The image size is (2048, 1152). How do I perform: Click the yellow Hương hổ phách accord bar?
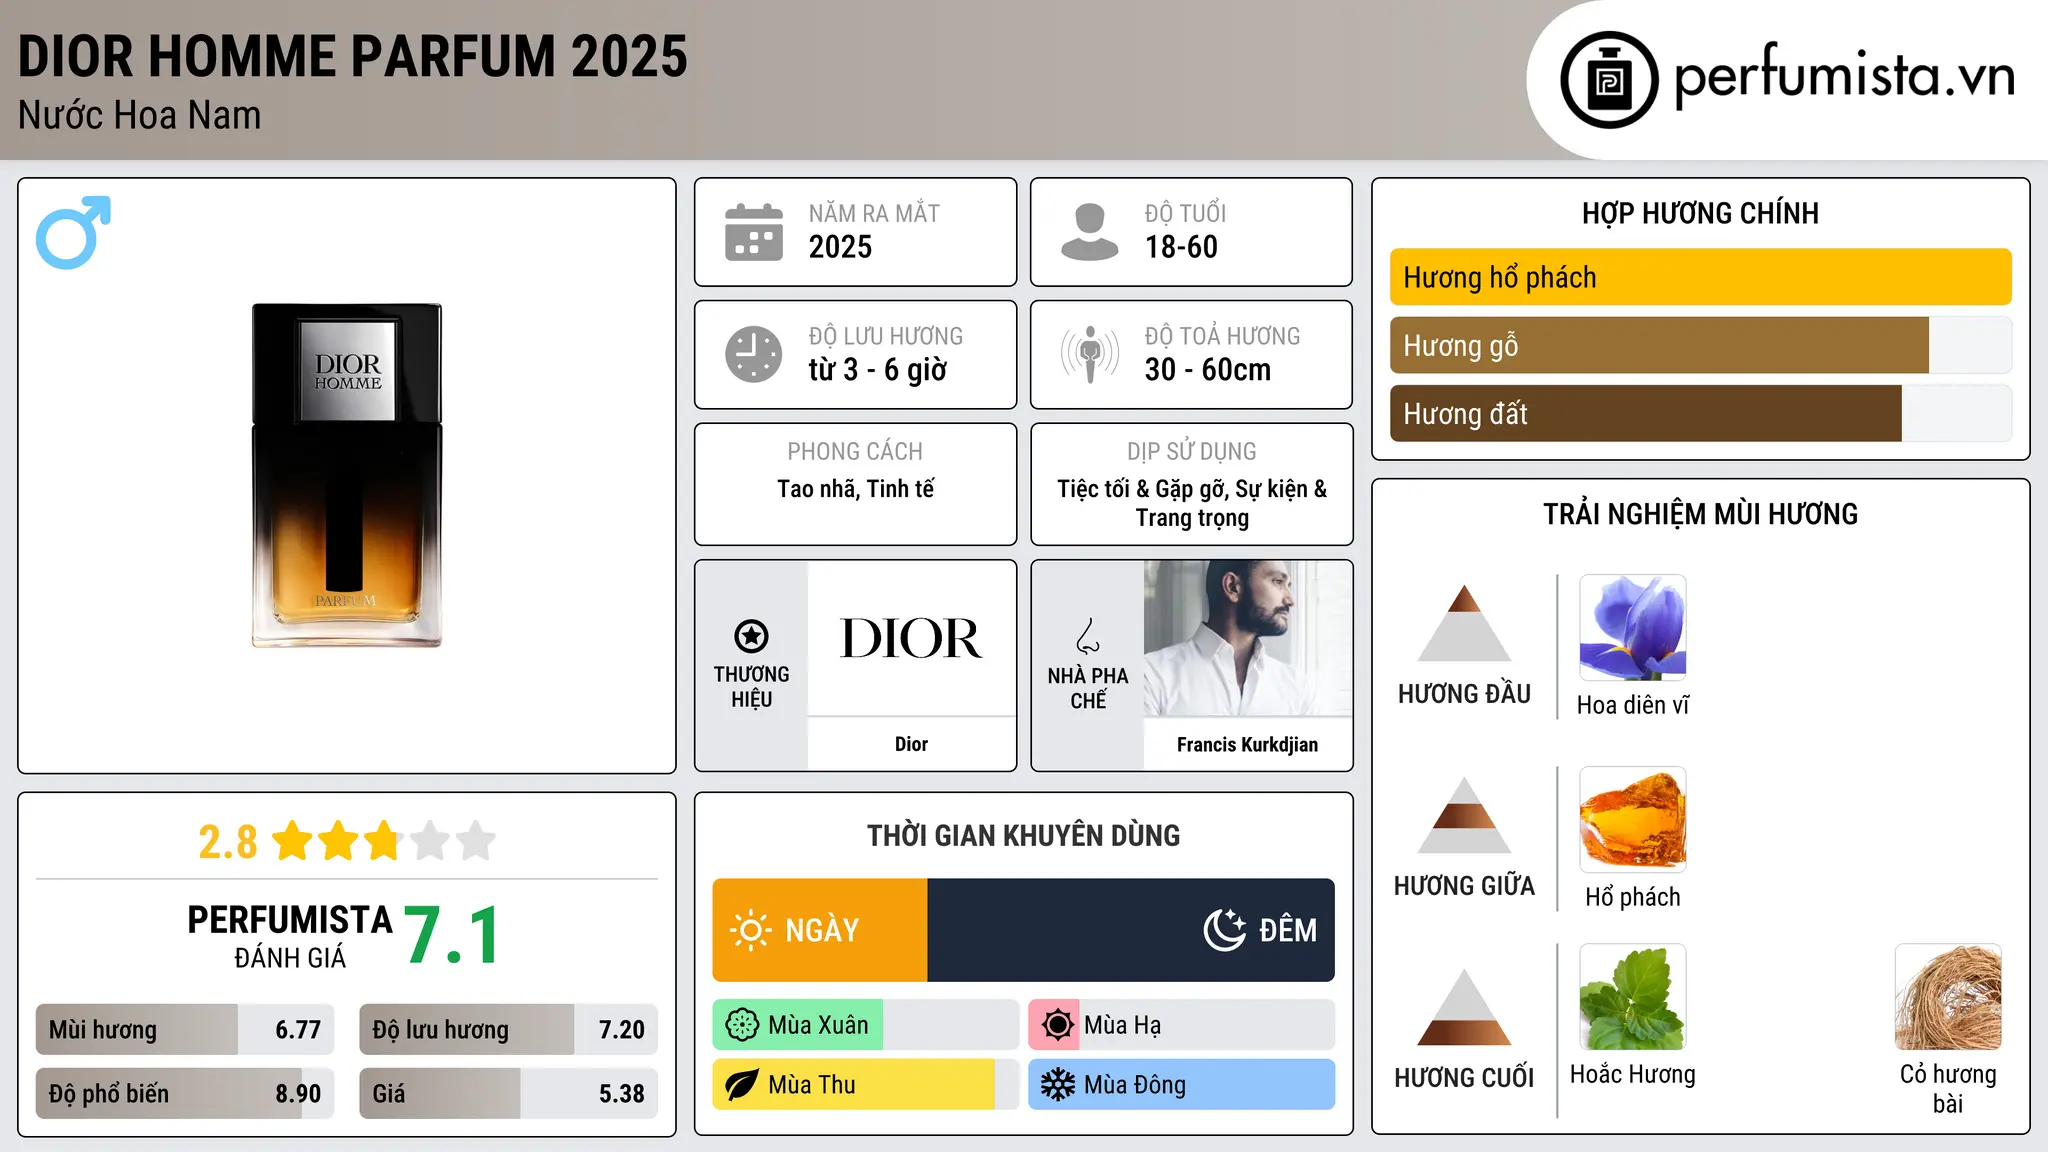[1700, 277]
